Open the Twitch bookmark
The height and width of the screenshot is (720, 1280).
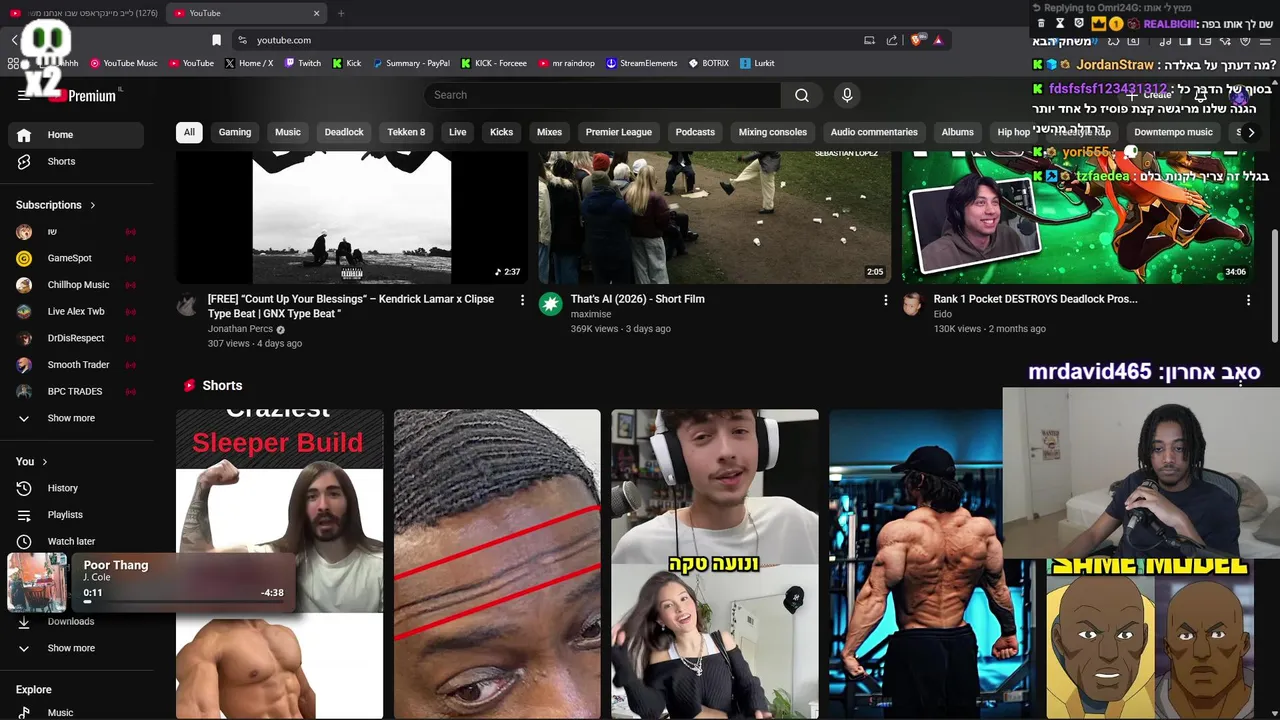pyautogui.click(x=303, y=63)
